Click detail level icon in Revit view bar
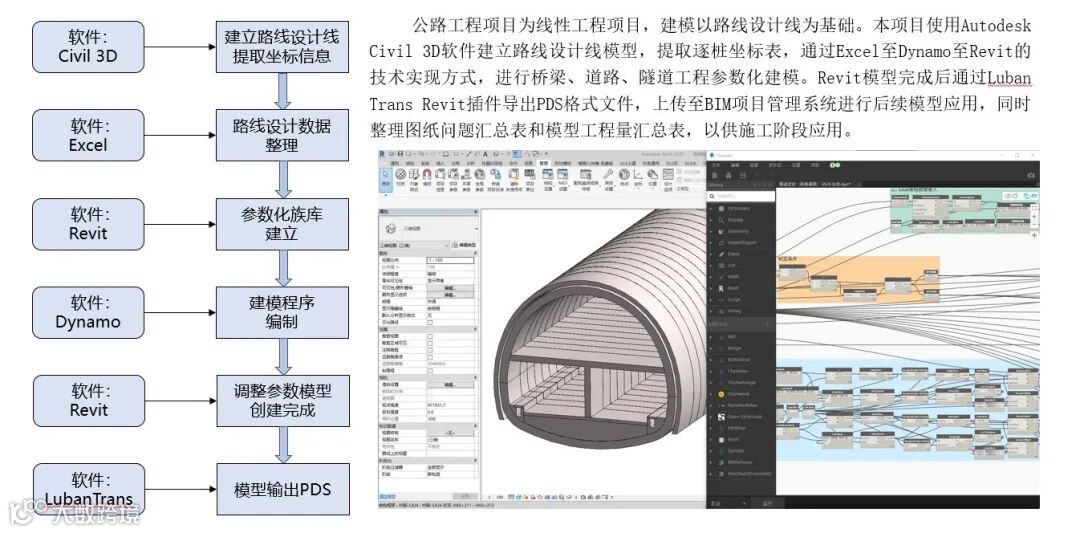 510,497
